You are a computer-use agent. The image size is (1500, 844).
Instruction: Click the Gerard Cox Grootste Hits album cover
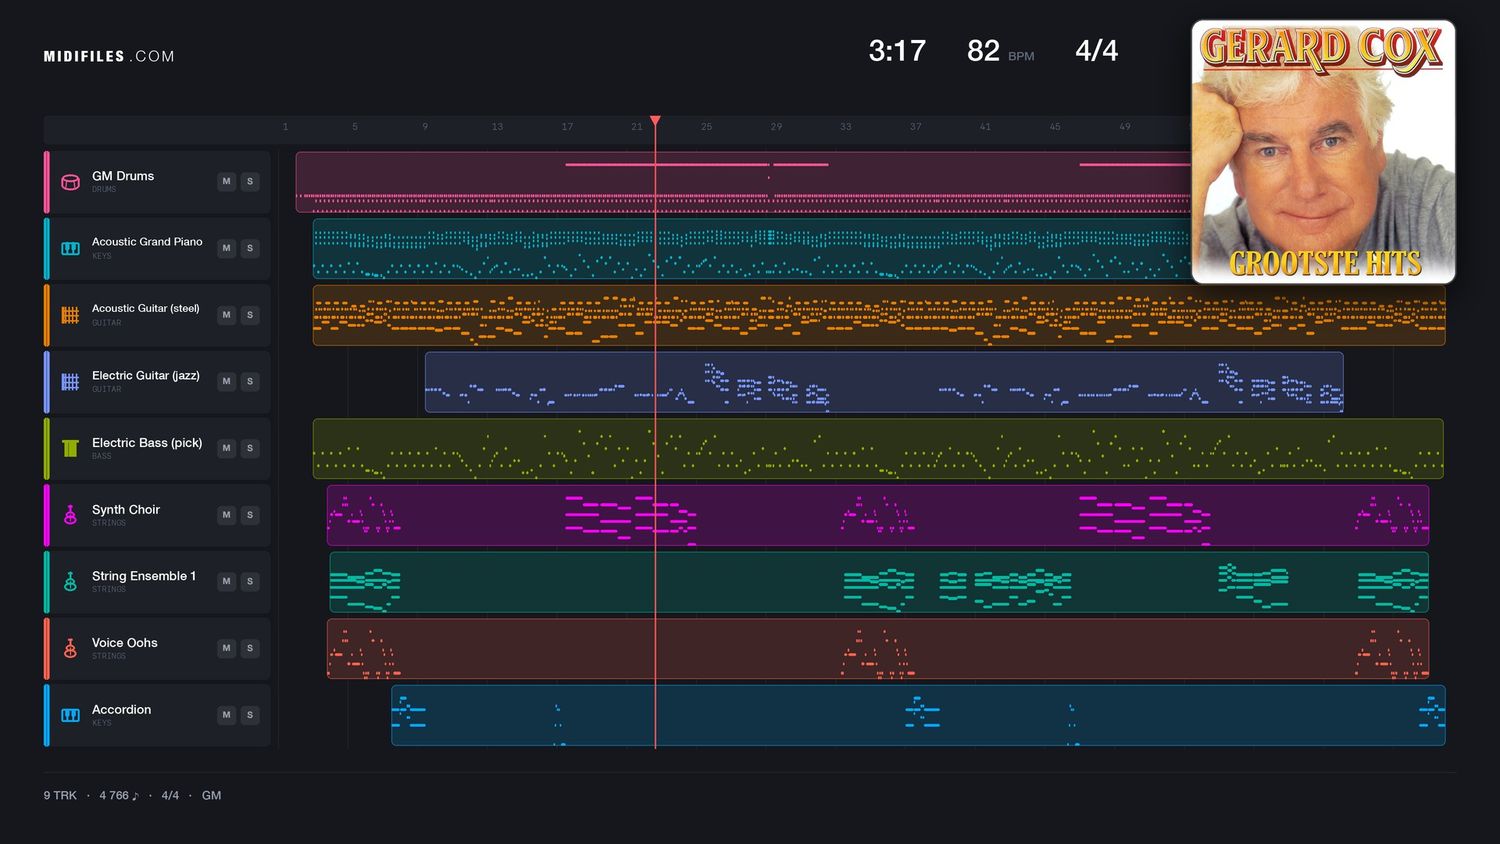click(x=1323, y=152)
